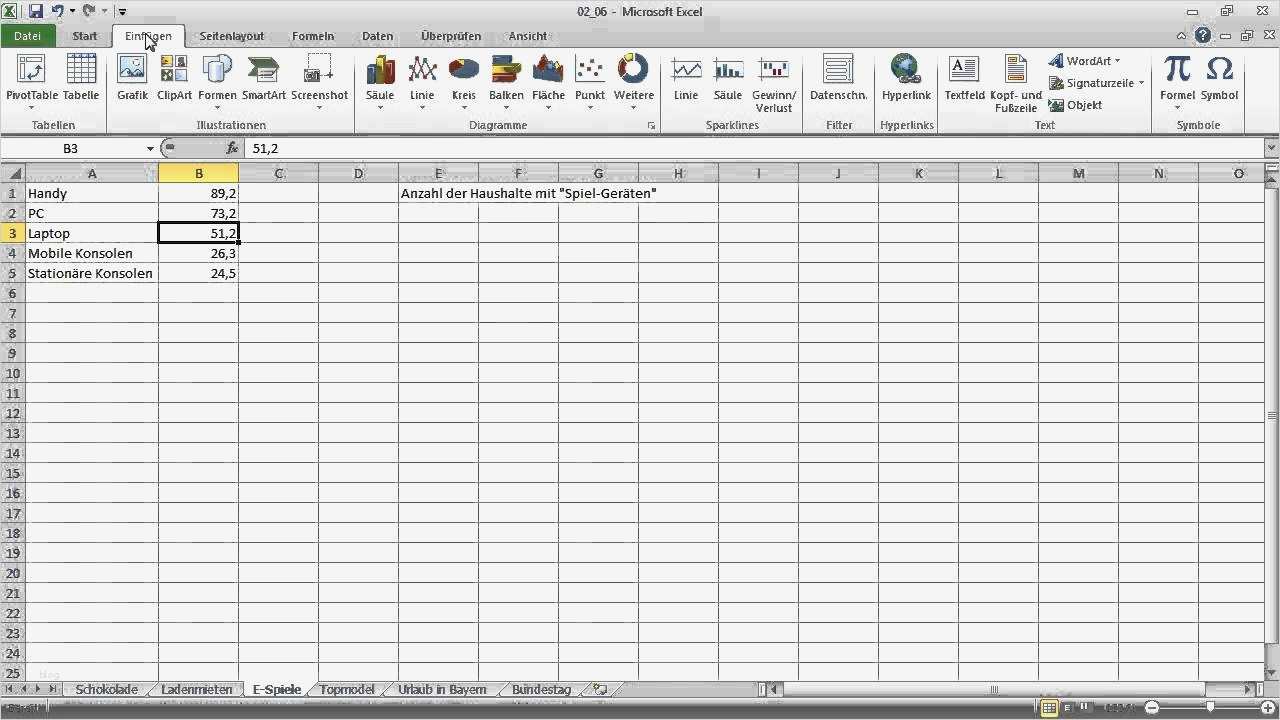This screenshot has width=1280, height=720.
Task: Insert a Textfeld text box
Action: (964, 80)
